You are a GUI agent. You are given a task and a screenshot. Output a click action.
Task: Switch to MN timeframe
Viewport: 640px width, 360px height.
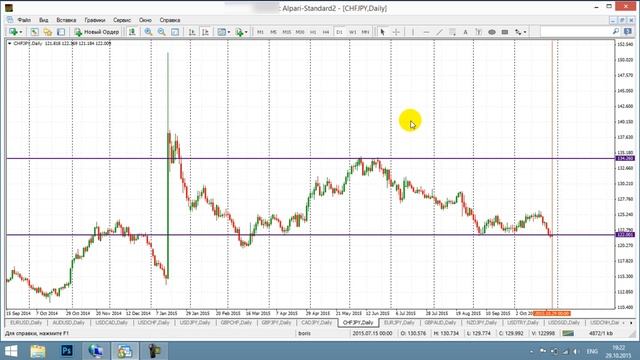click(x=366, y=32)
